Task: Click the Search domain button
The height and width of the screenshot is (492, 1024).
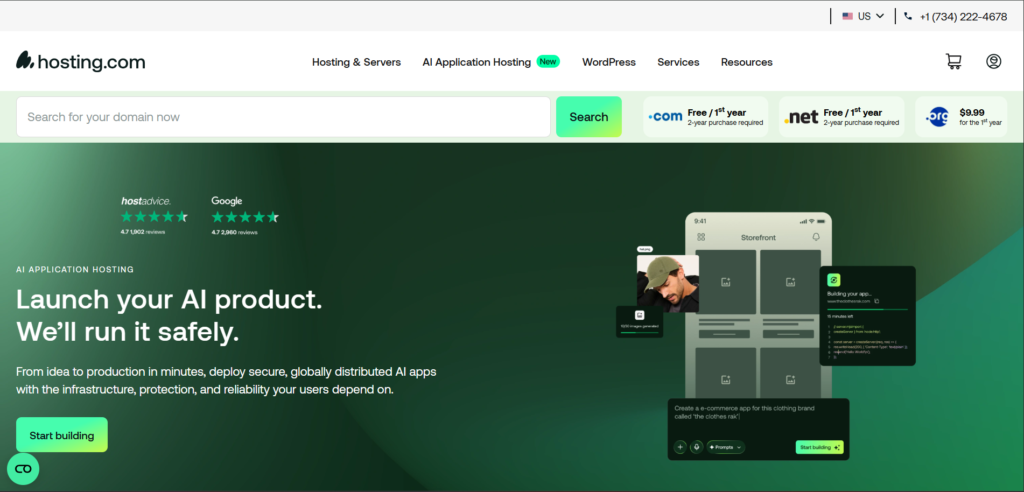Action: 588,117
